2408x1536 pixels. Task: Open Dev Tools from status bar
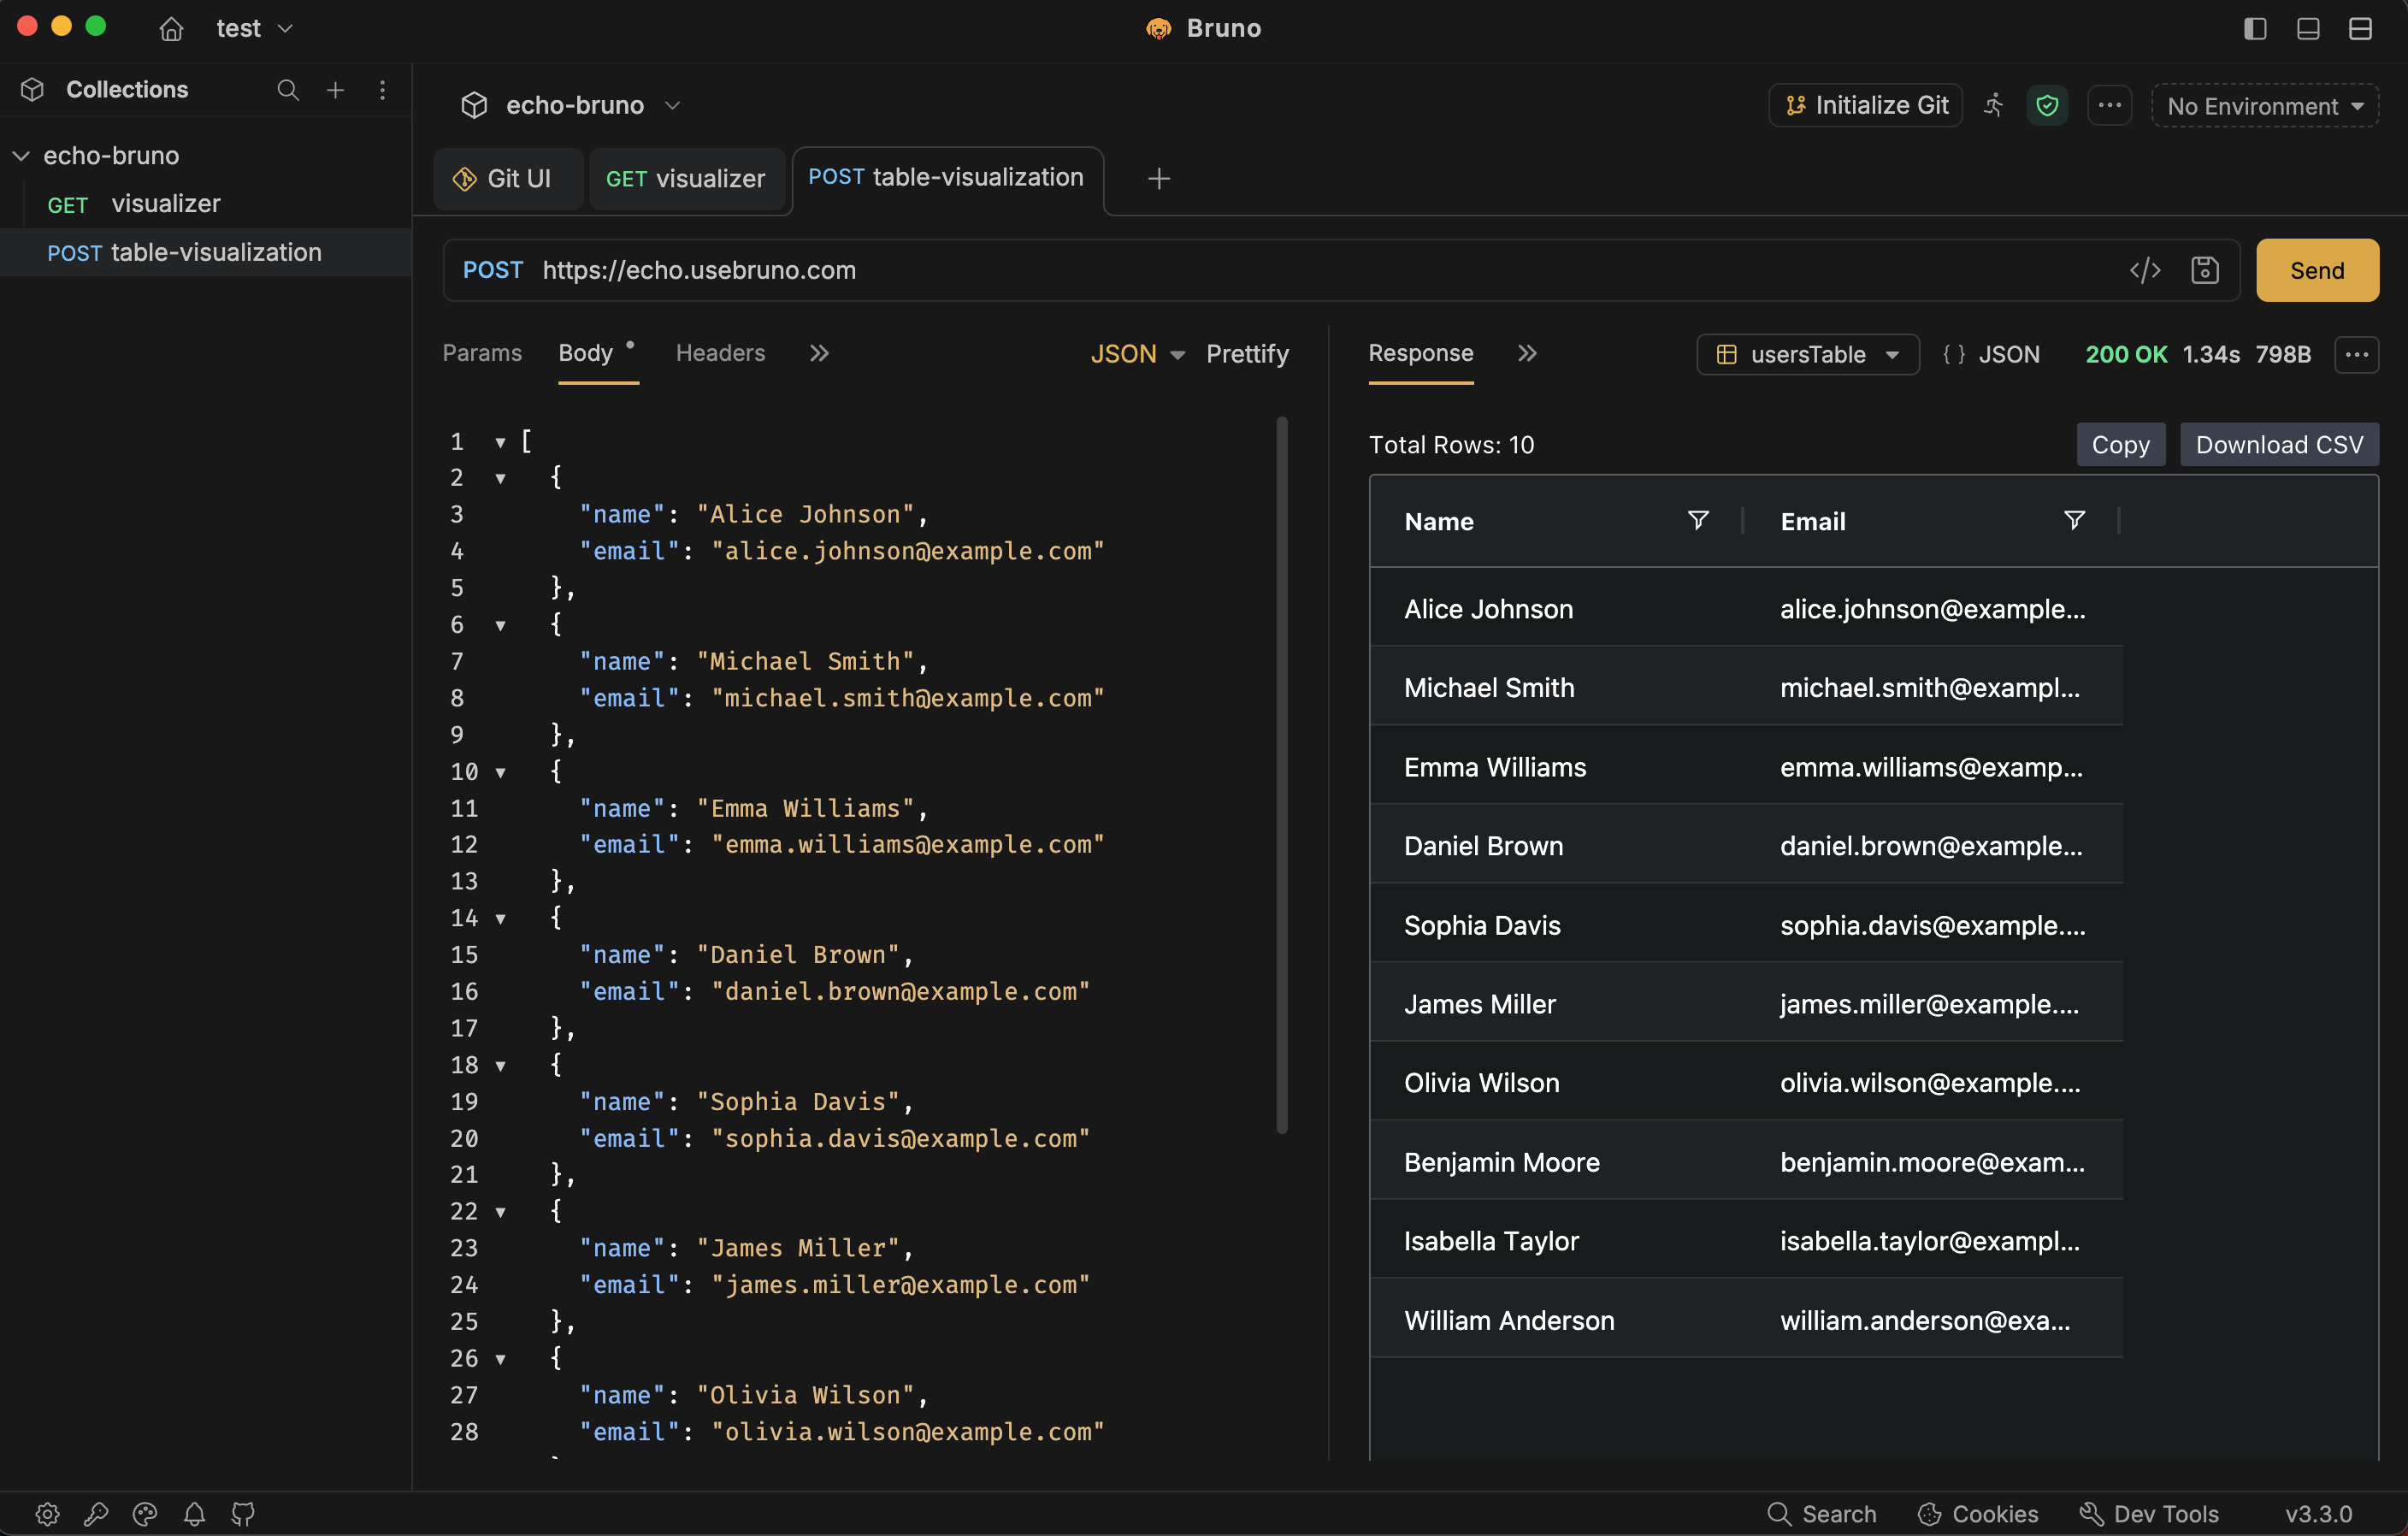pos(2149,1514)
